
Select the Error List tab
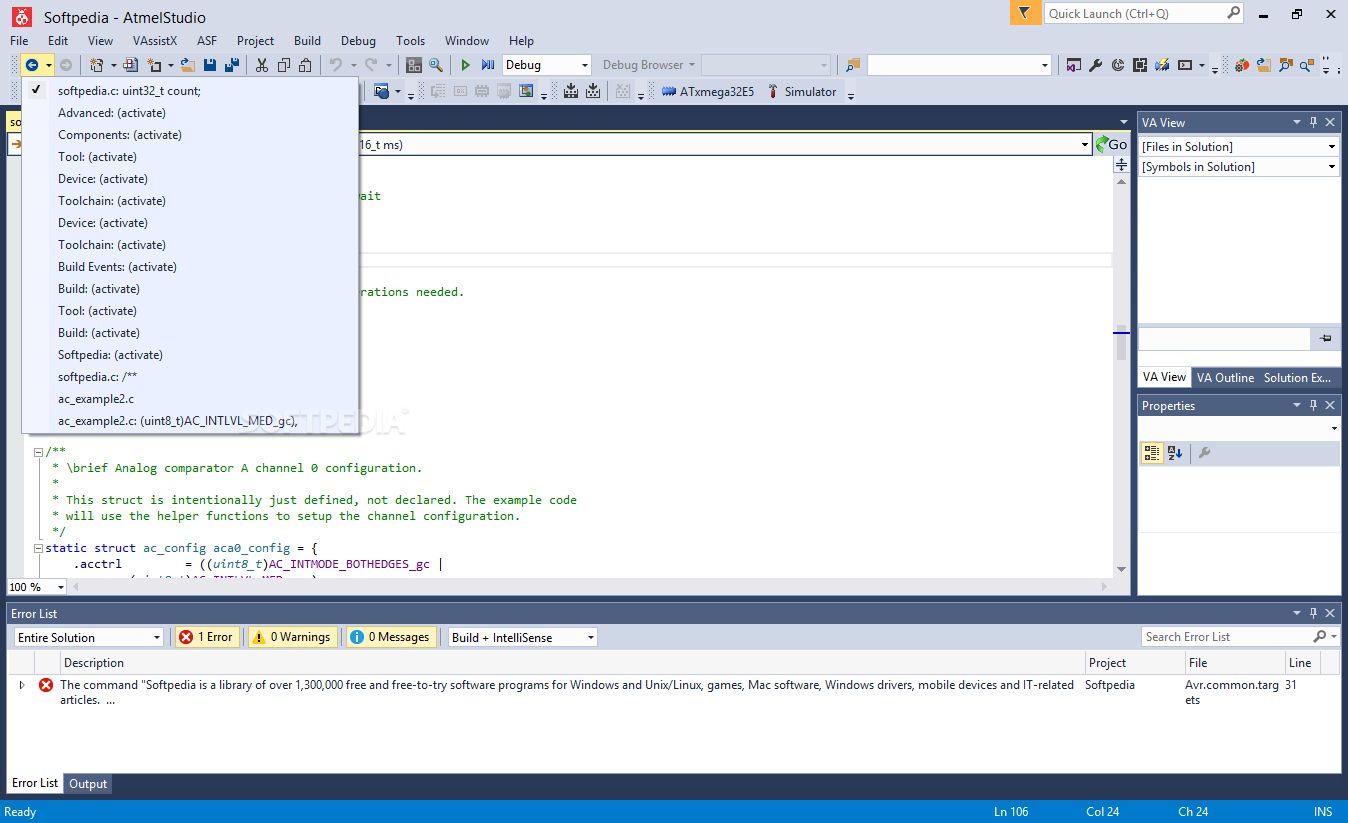(35, 783)
